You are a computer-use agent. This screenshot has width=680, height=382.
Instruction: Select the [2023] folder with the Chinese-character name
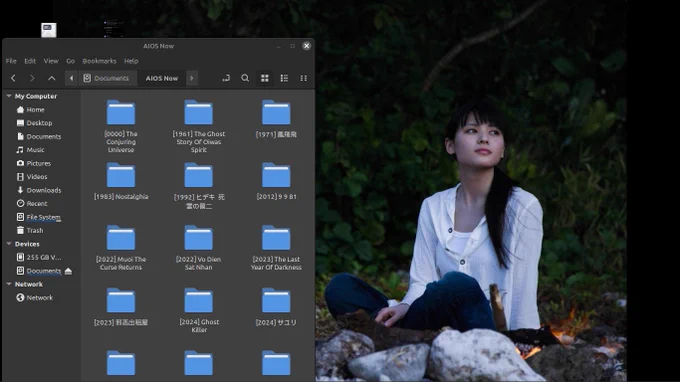coord(121,307)
